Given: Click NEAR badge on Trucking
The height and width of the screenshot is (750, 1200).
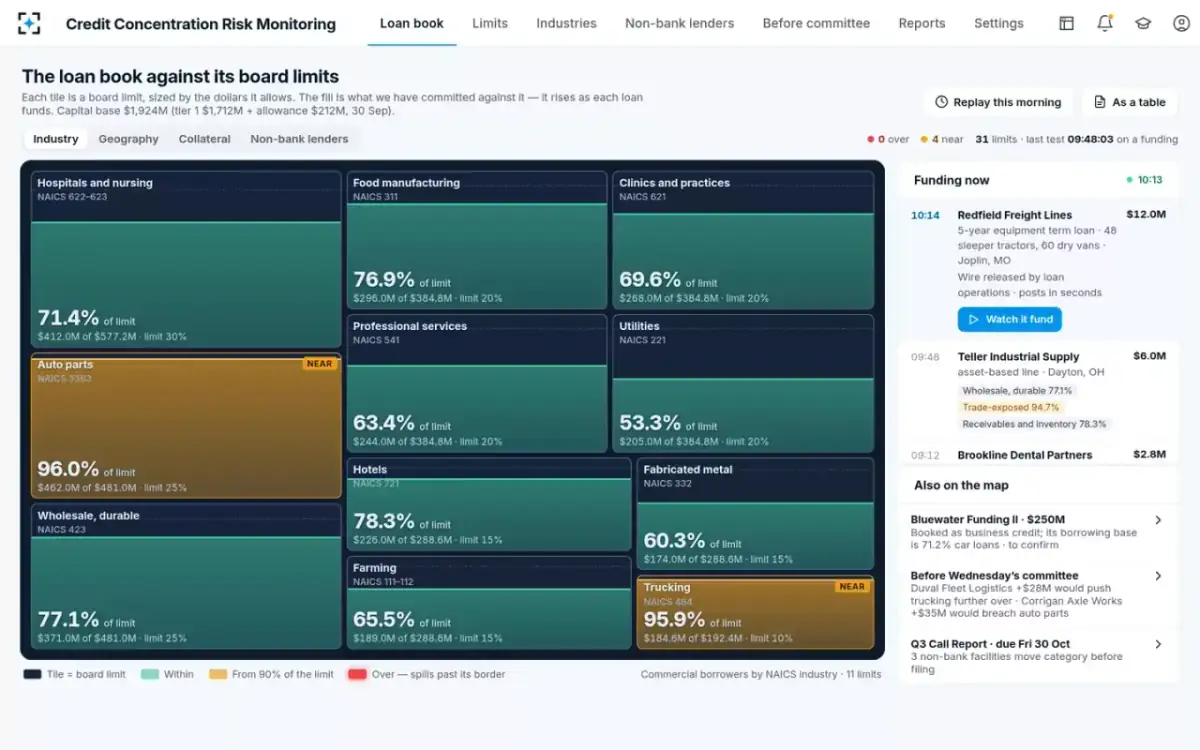Looking at the screenshot, I should (x=852, y=587).
